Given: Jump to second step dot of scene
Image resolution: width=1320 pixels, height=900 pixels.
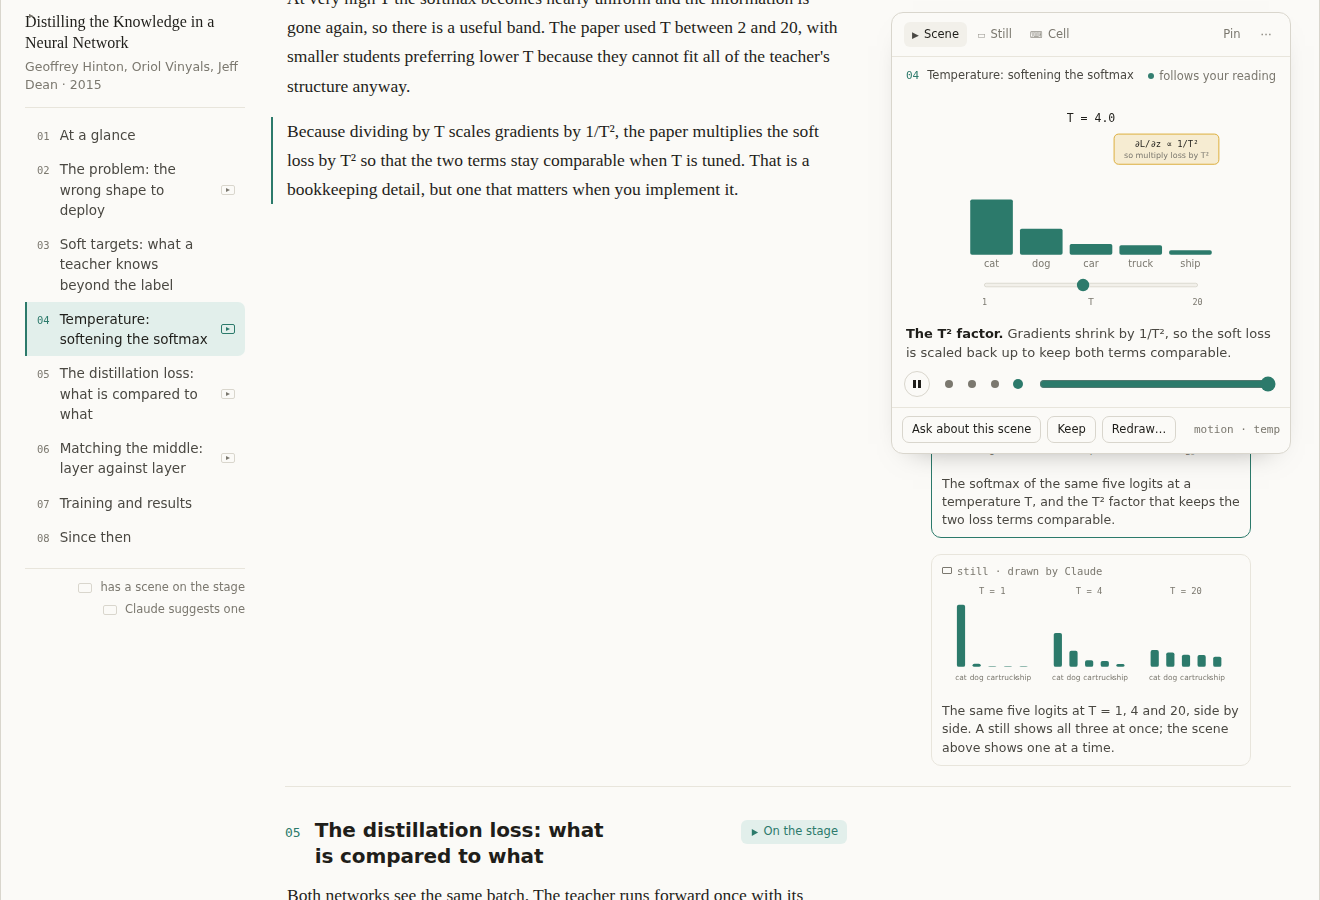Looking at the screenshot, I should click(x=972, y=384).
